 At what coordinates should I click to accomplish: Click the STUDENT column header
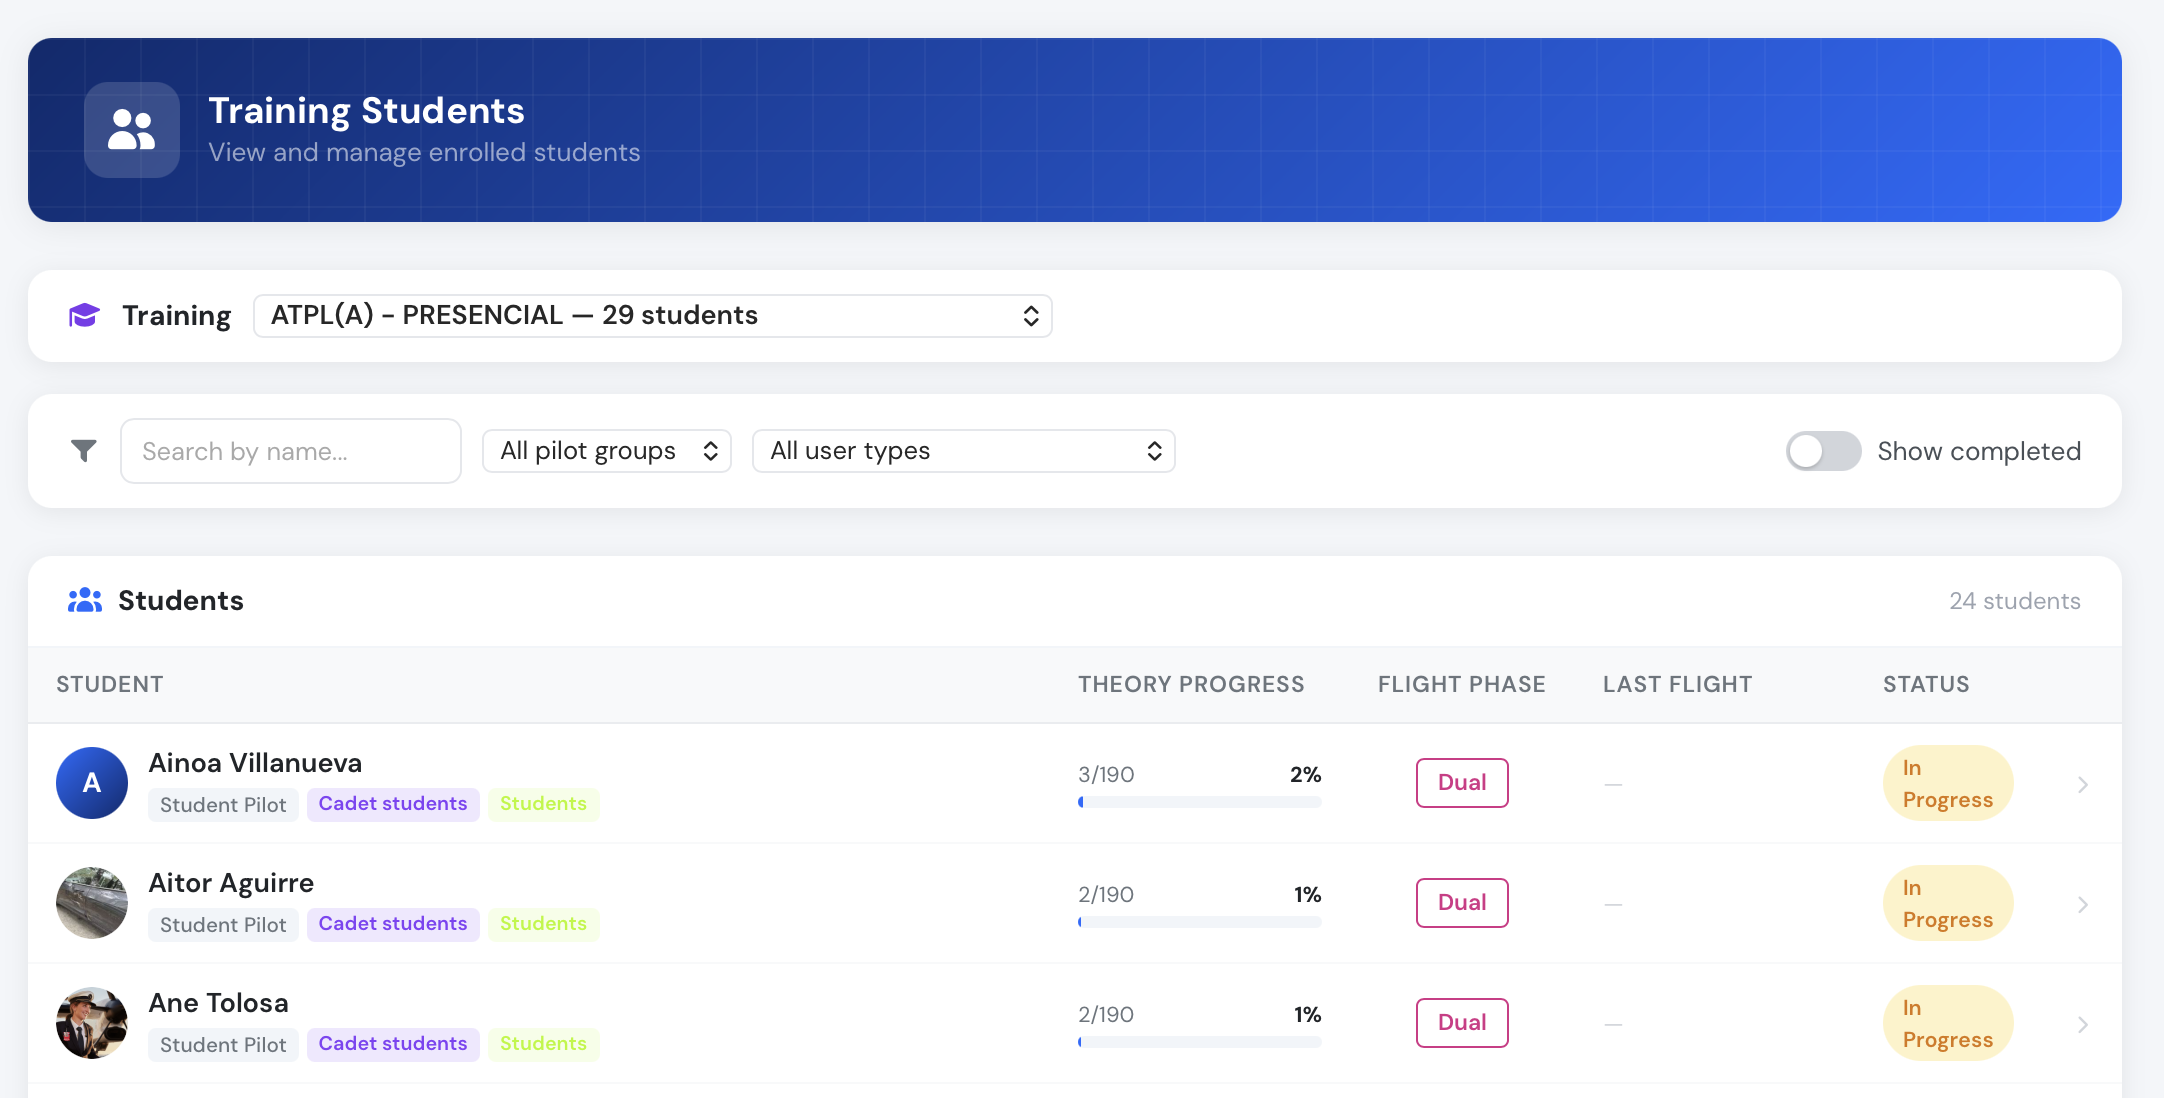[110, 684]
